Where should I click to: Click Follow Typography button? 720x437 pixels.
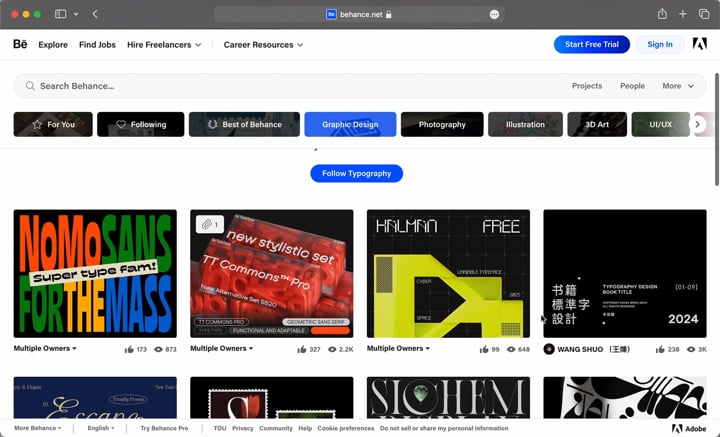(356, 174)
